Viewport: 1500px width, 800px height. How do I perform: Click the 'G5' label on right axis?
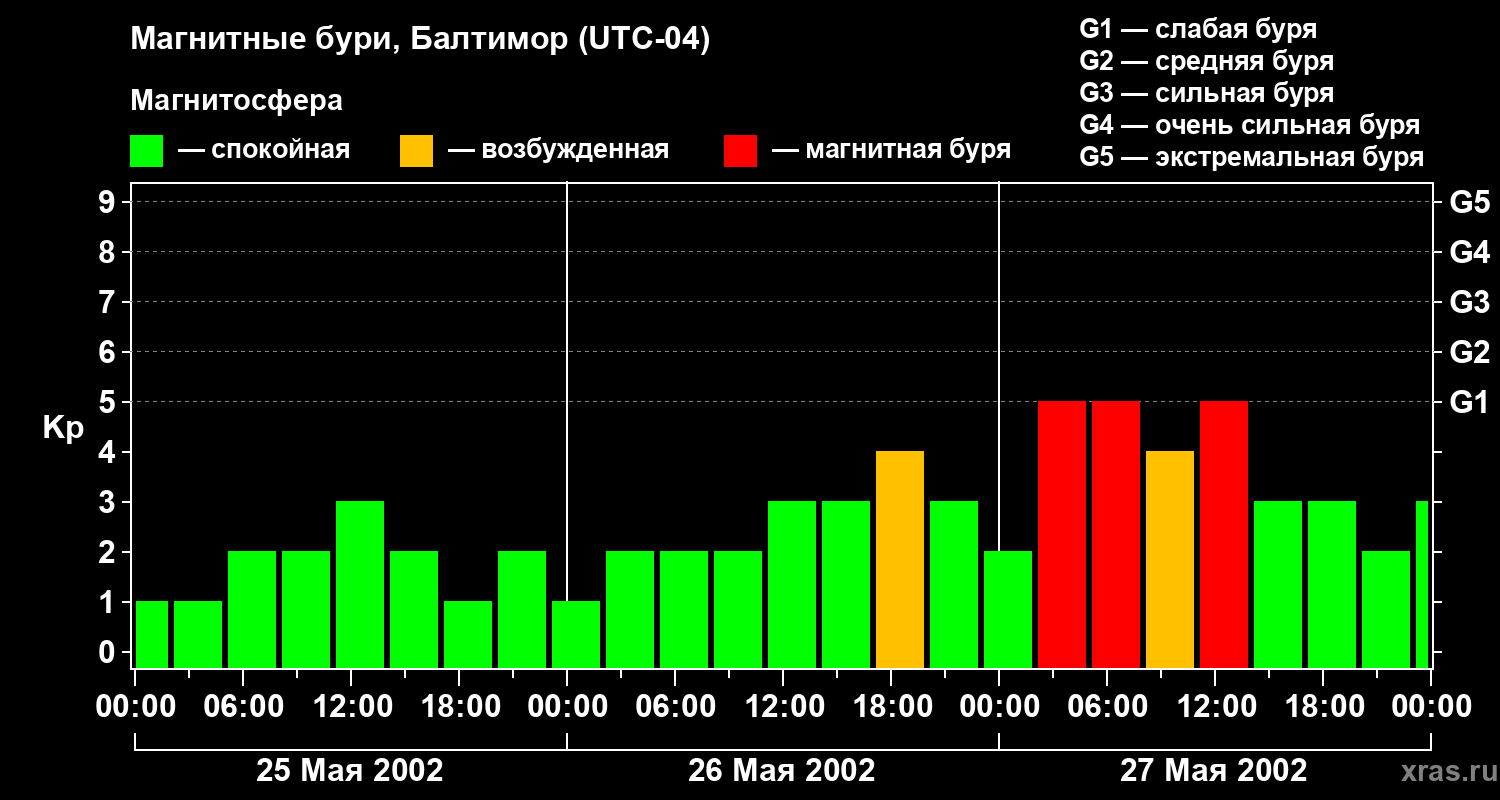(1469, 202)
